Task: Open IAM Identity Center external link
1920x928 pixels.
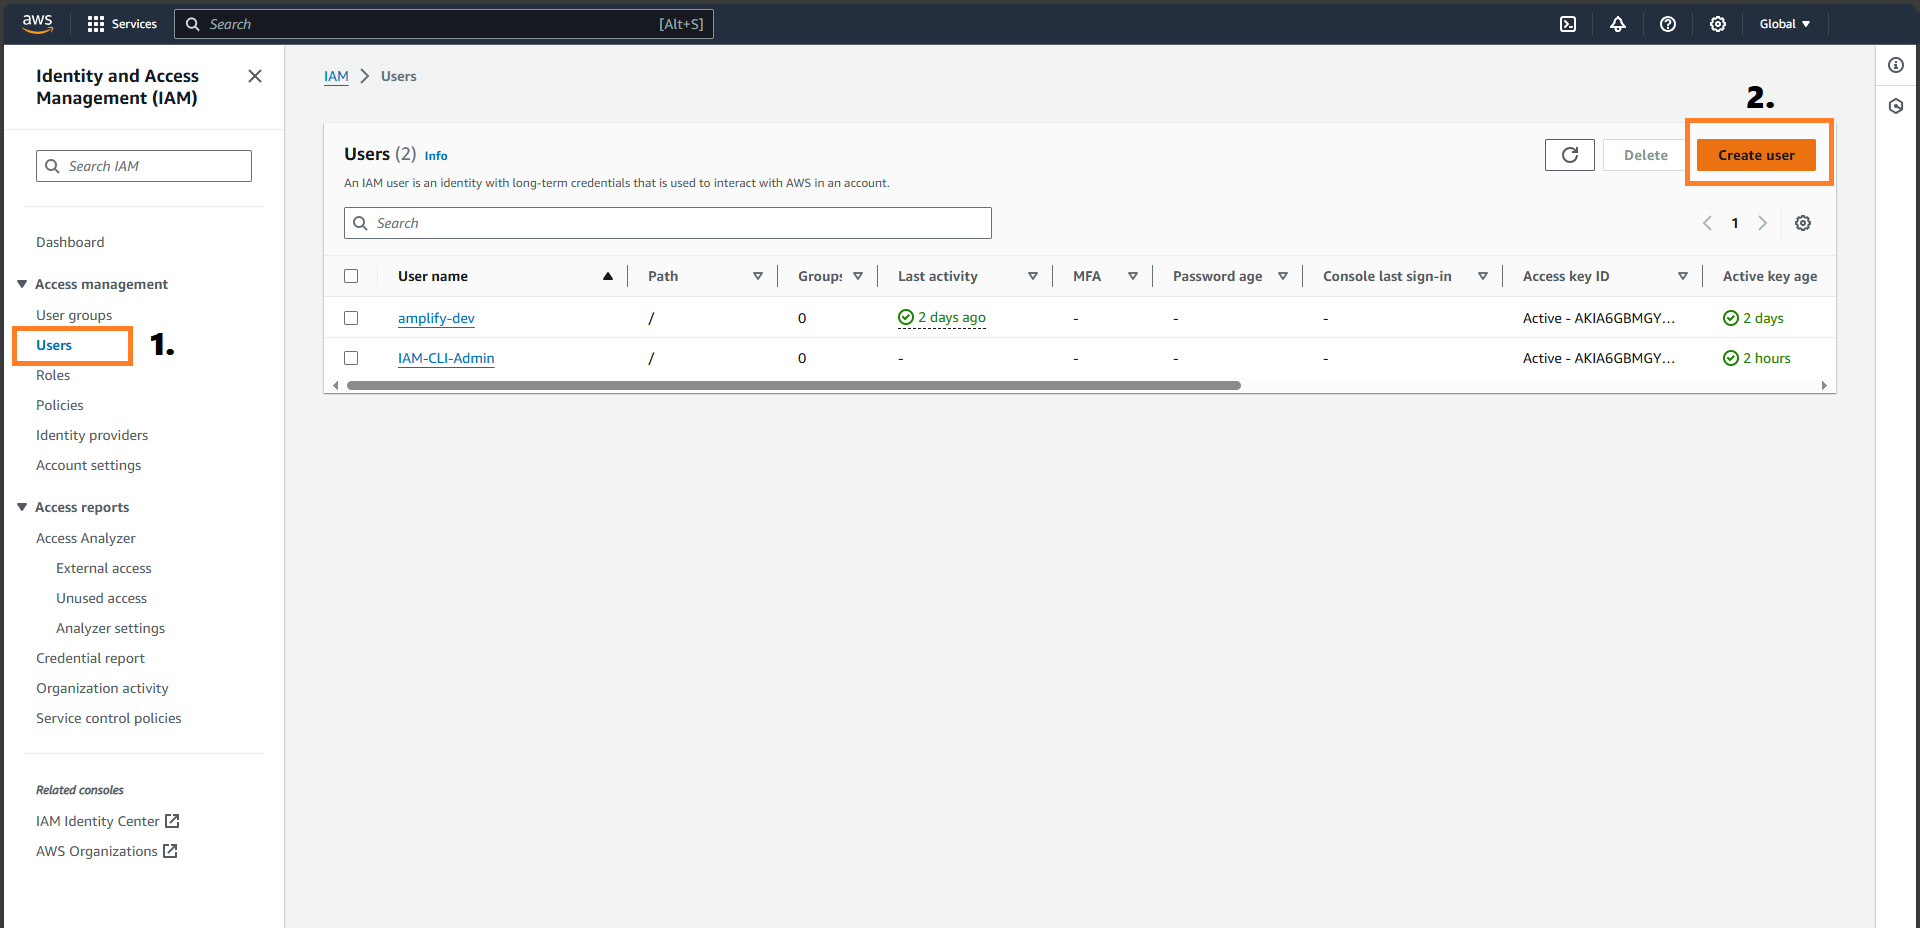Action: [108, 821]
